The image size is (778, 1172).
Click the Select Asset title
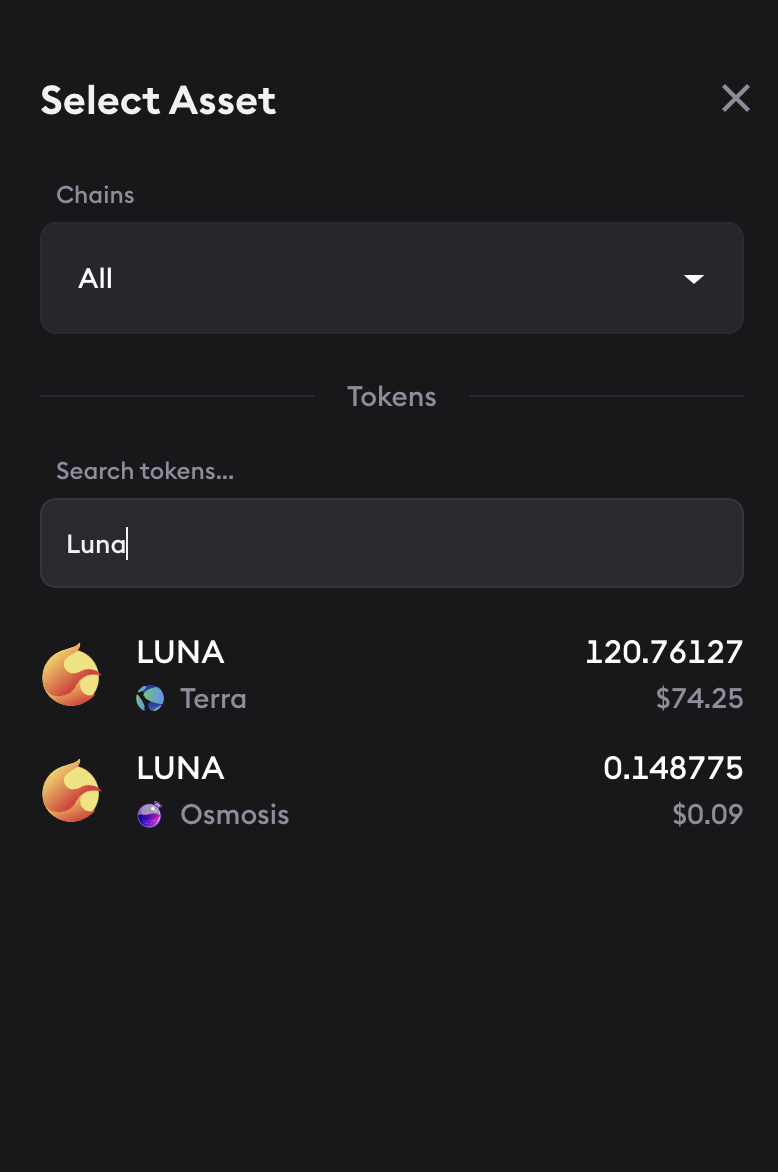point(158,100)
